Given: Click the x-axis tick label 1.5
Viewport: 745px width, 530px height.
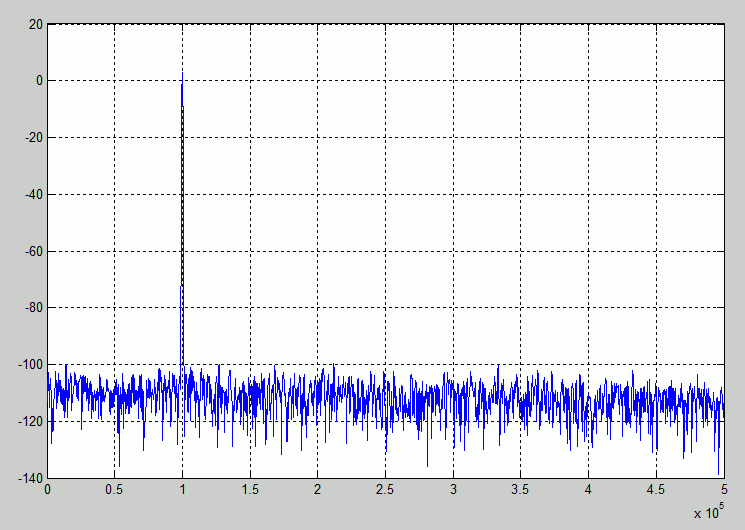Looking at the screenshot, I should pyautogui.click(x=250, y=490).
